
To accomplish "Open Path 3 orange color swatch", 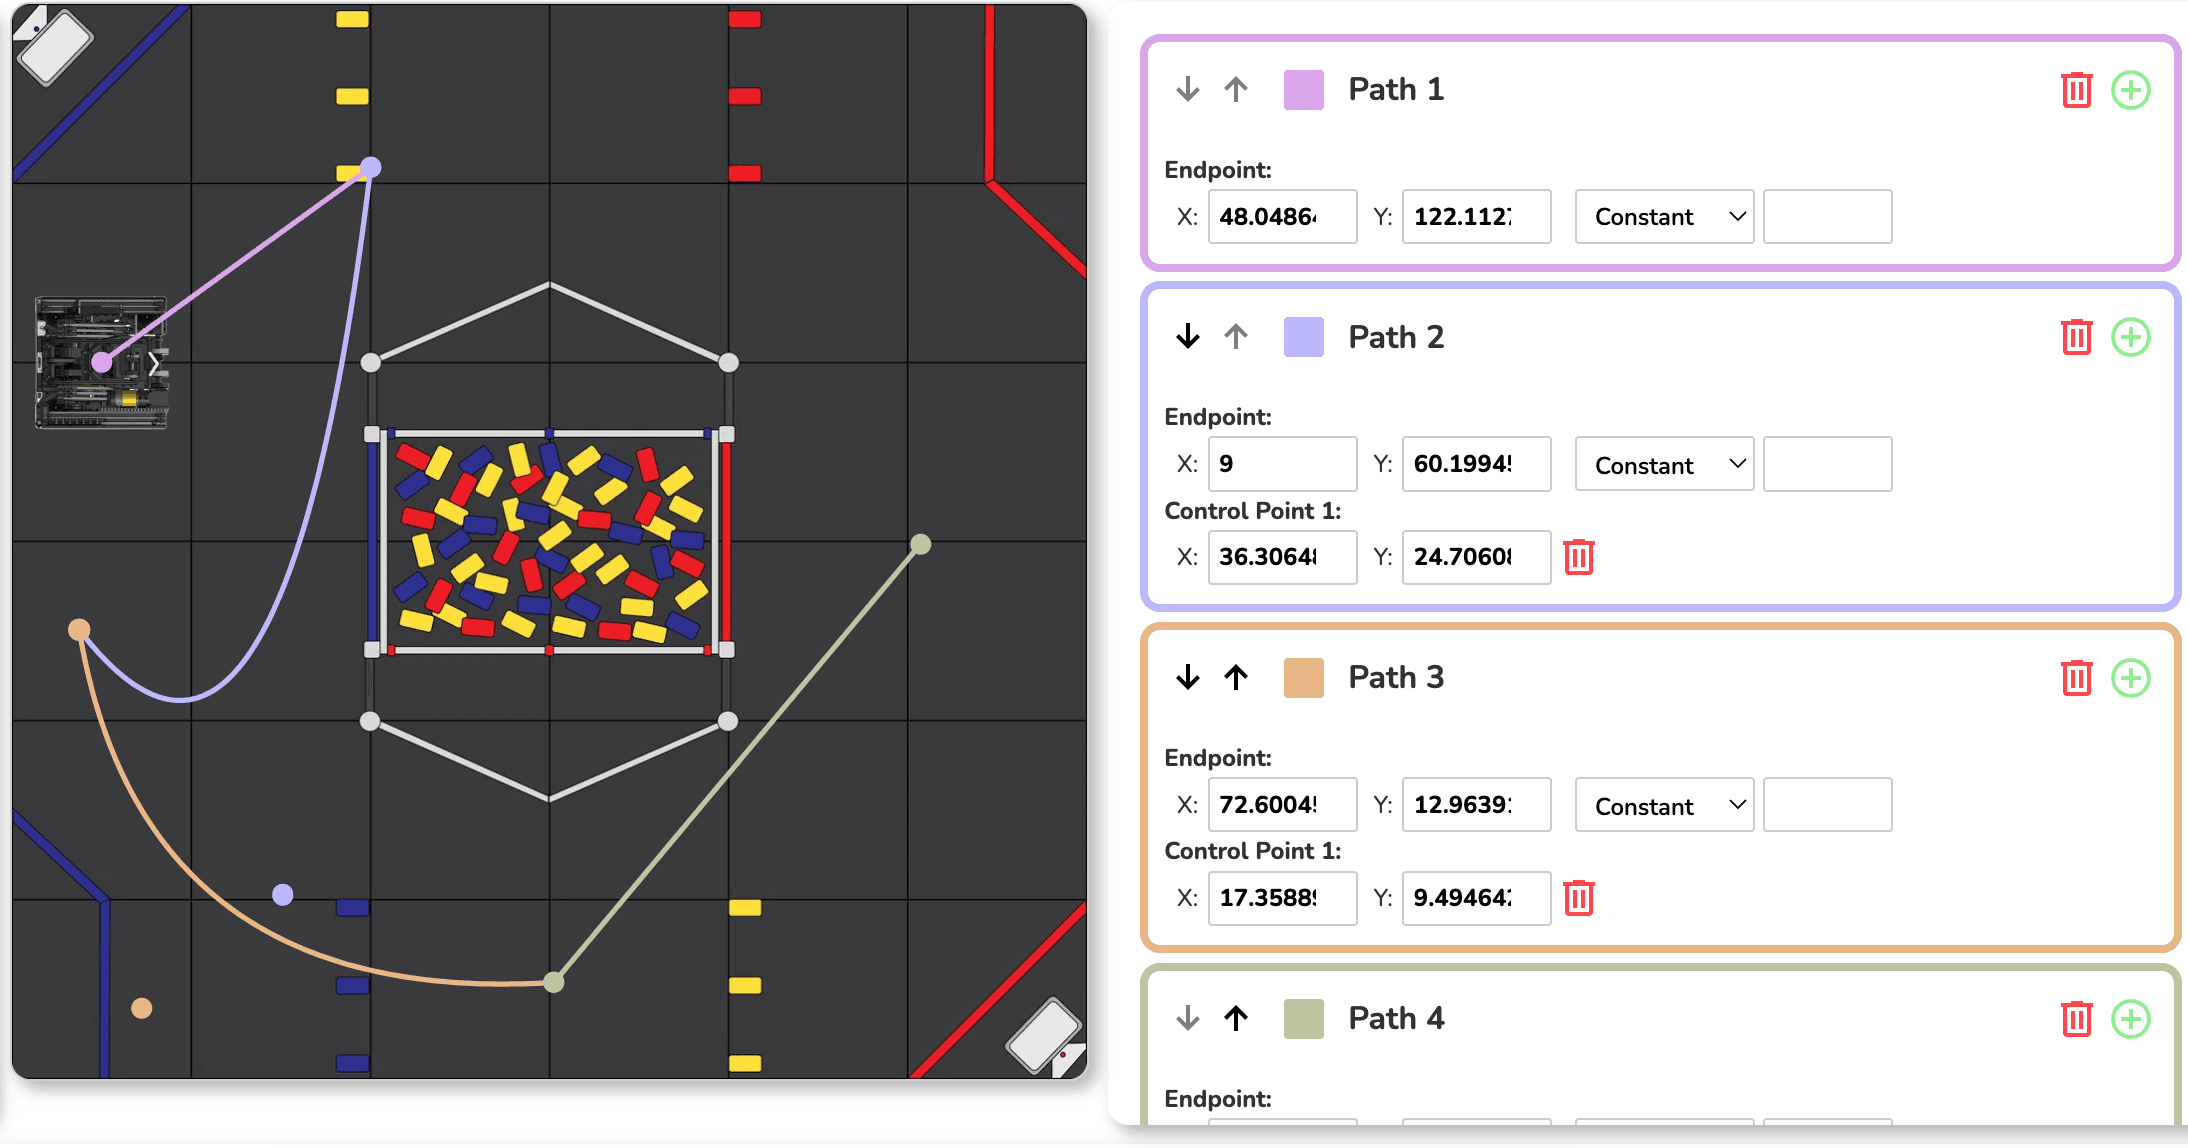I will 1303,678.
